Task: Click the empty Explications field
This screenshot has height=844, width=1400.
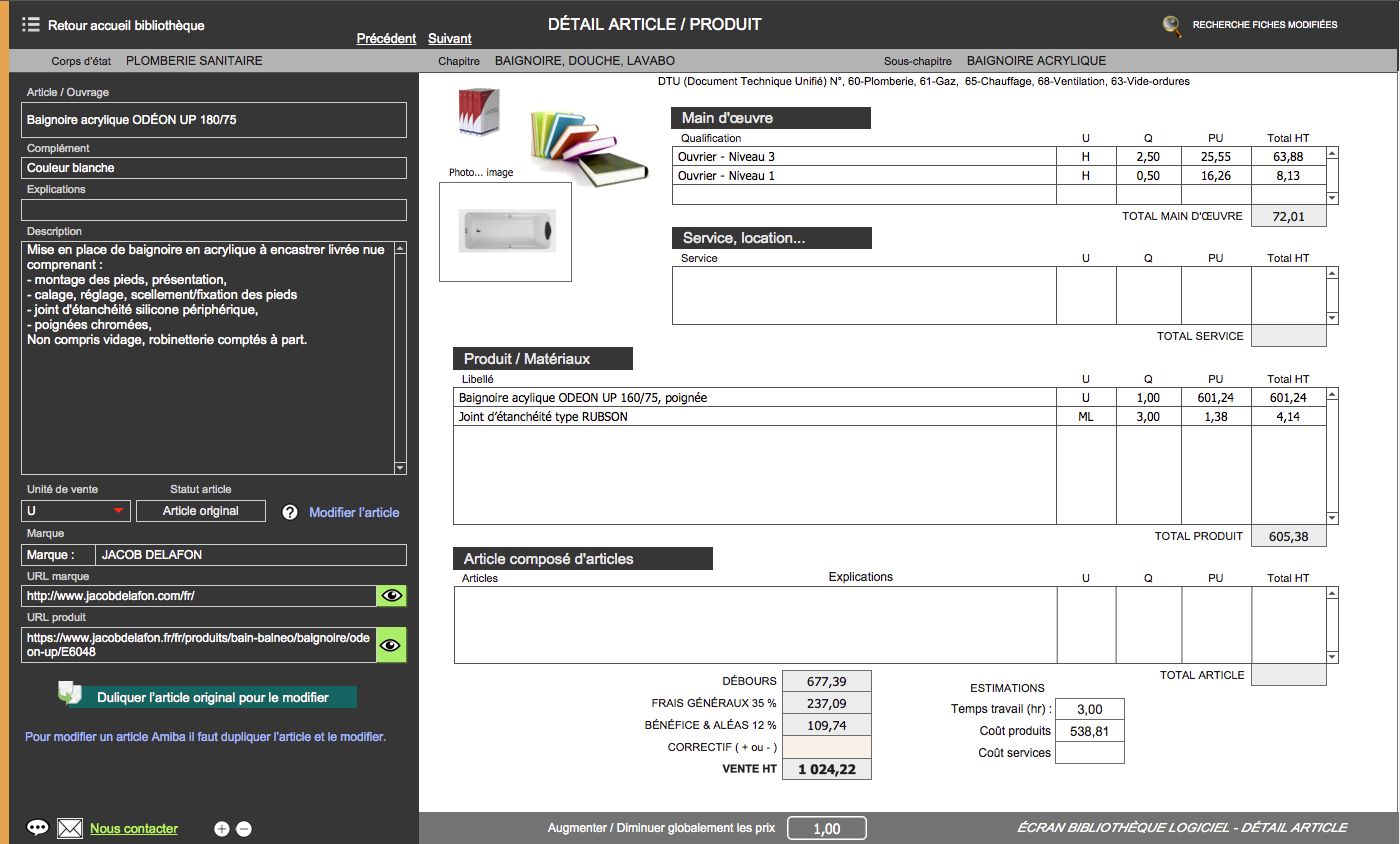Action: tap(214, 209)
